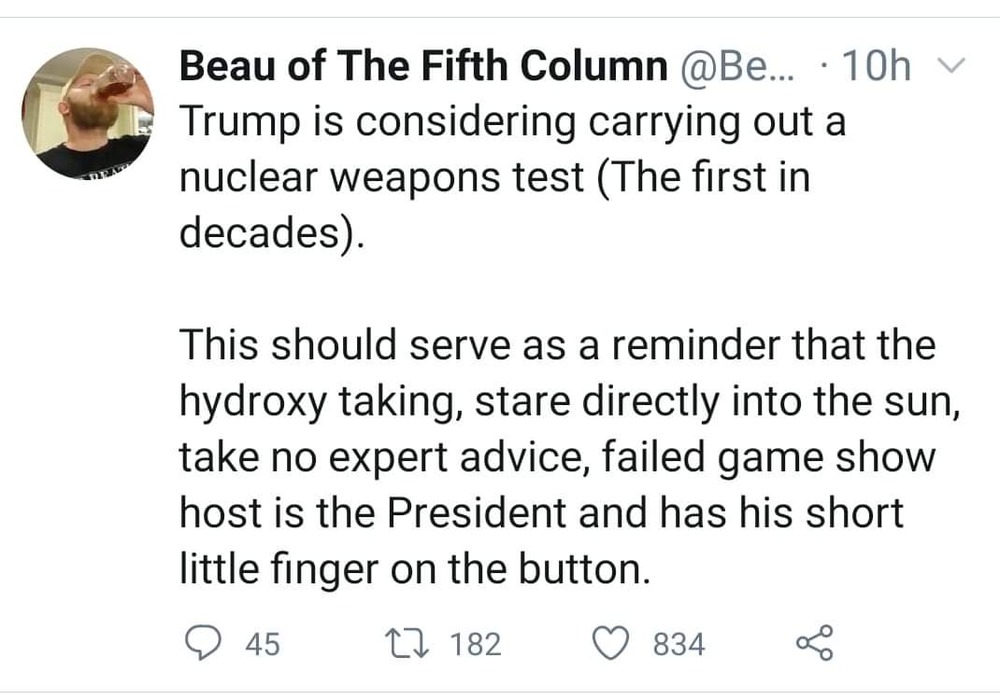Open the author's profile picture

tap(88, 113)
